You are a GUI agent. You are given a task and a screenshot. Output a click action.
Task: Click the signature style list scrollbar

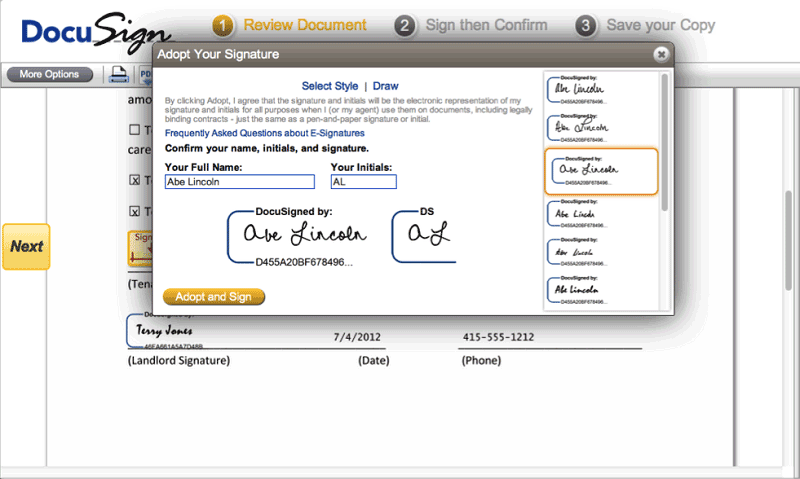point(664,142)
